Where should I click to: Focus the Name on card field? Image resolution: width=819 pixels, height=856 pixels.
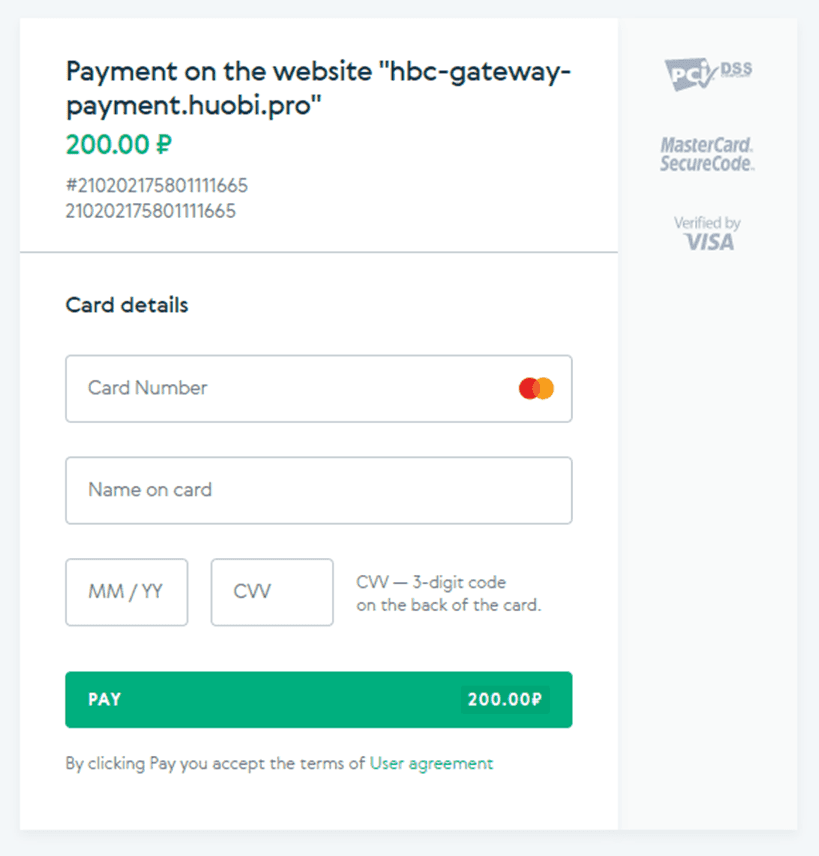tap(319, 490)
